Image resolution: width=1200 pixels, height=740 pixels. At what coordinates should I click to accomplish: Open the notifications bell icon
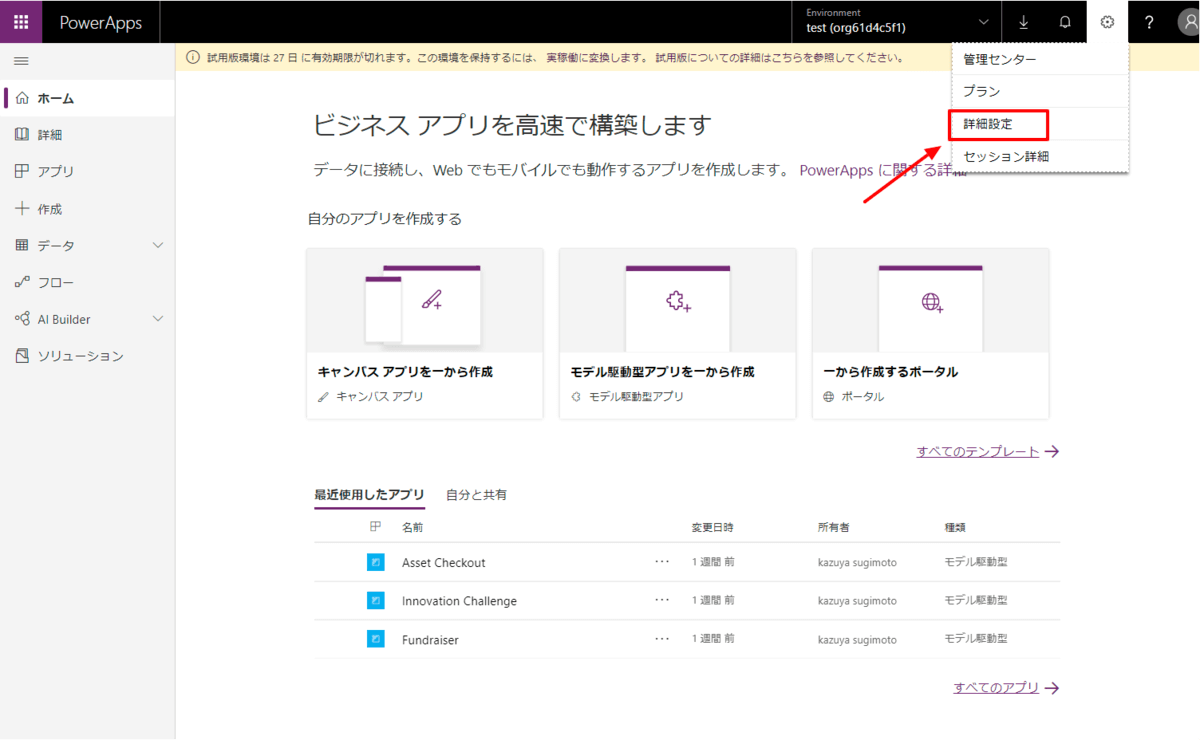[x=1065, y=22]
